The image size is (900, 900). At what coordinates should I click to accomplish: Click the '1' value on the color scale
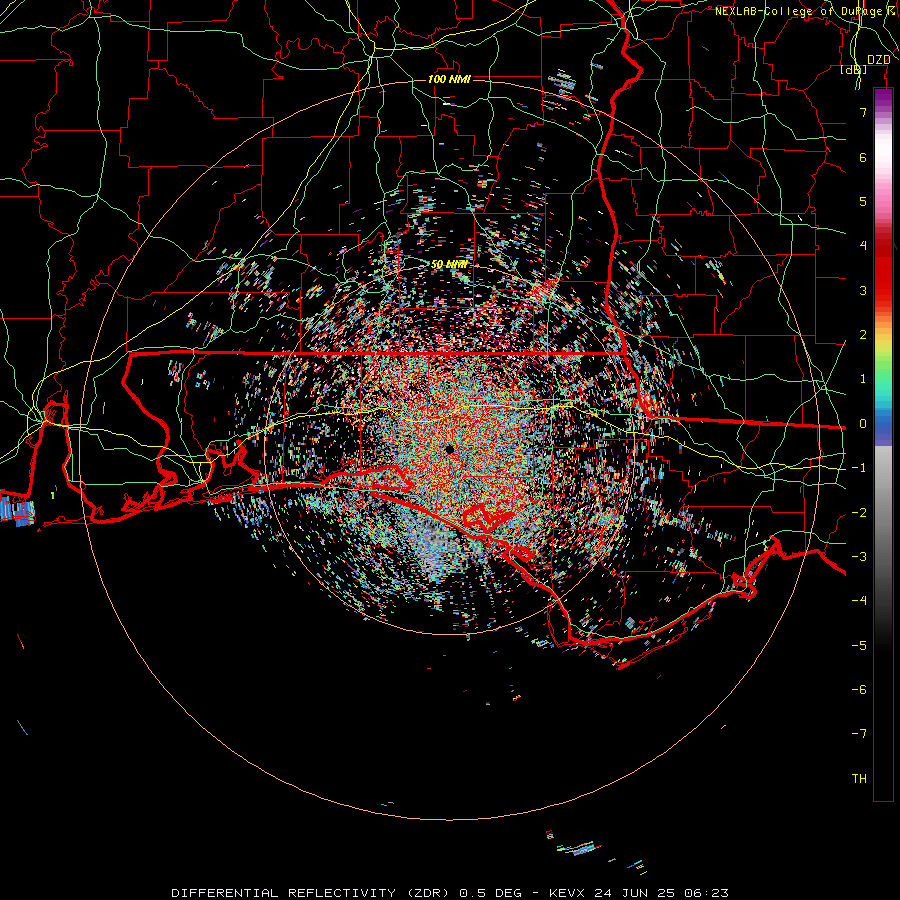pos(863,379)
